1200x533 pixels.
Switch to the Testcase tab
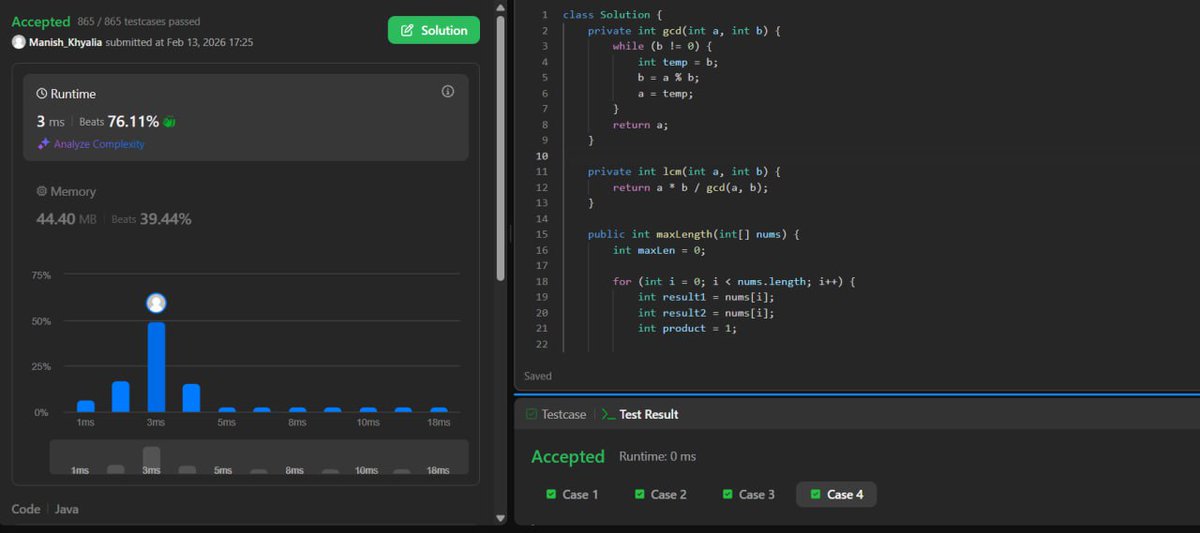[559, 414]
